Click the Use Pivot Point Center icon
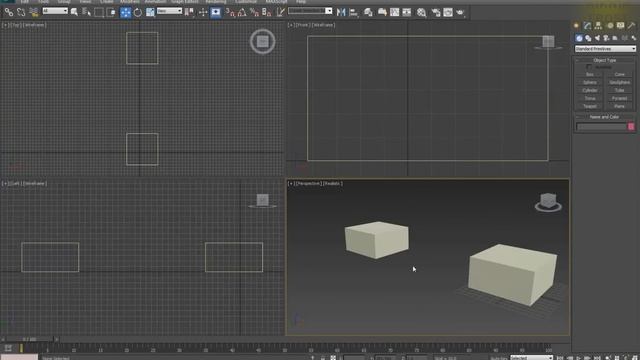The width and height of the screenshot is (640, 360). [189, 13]
